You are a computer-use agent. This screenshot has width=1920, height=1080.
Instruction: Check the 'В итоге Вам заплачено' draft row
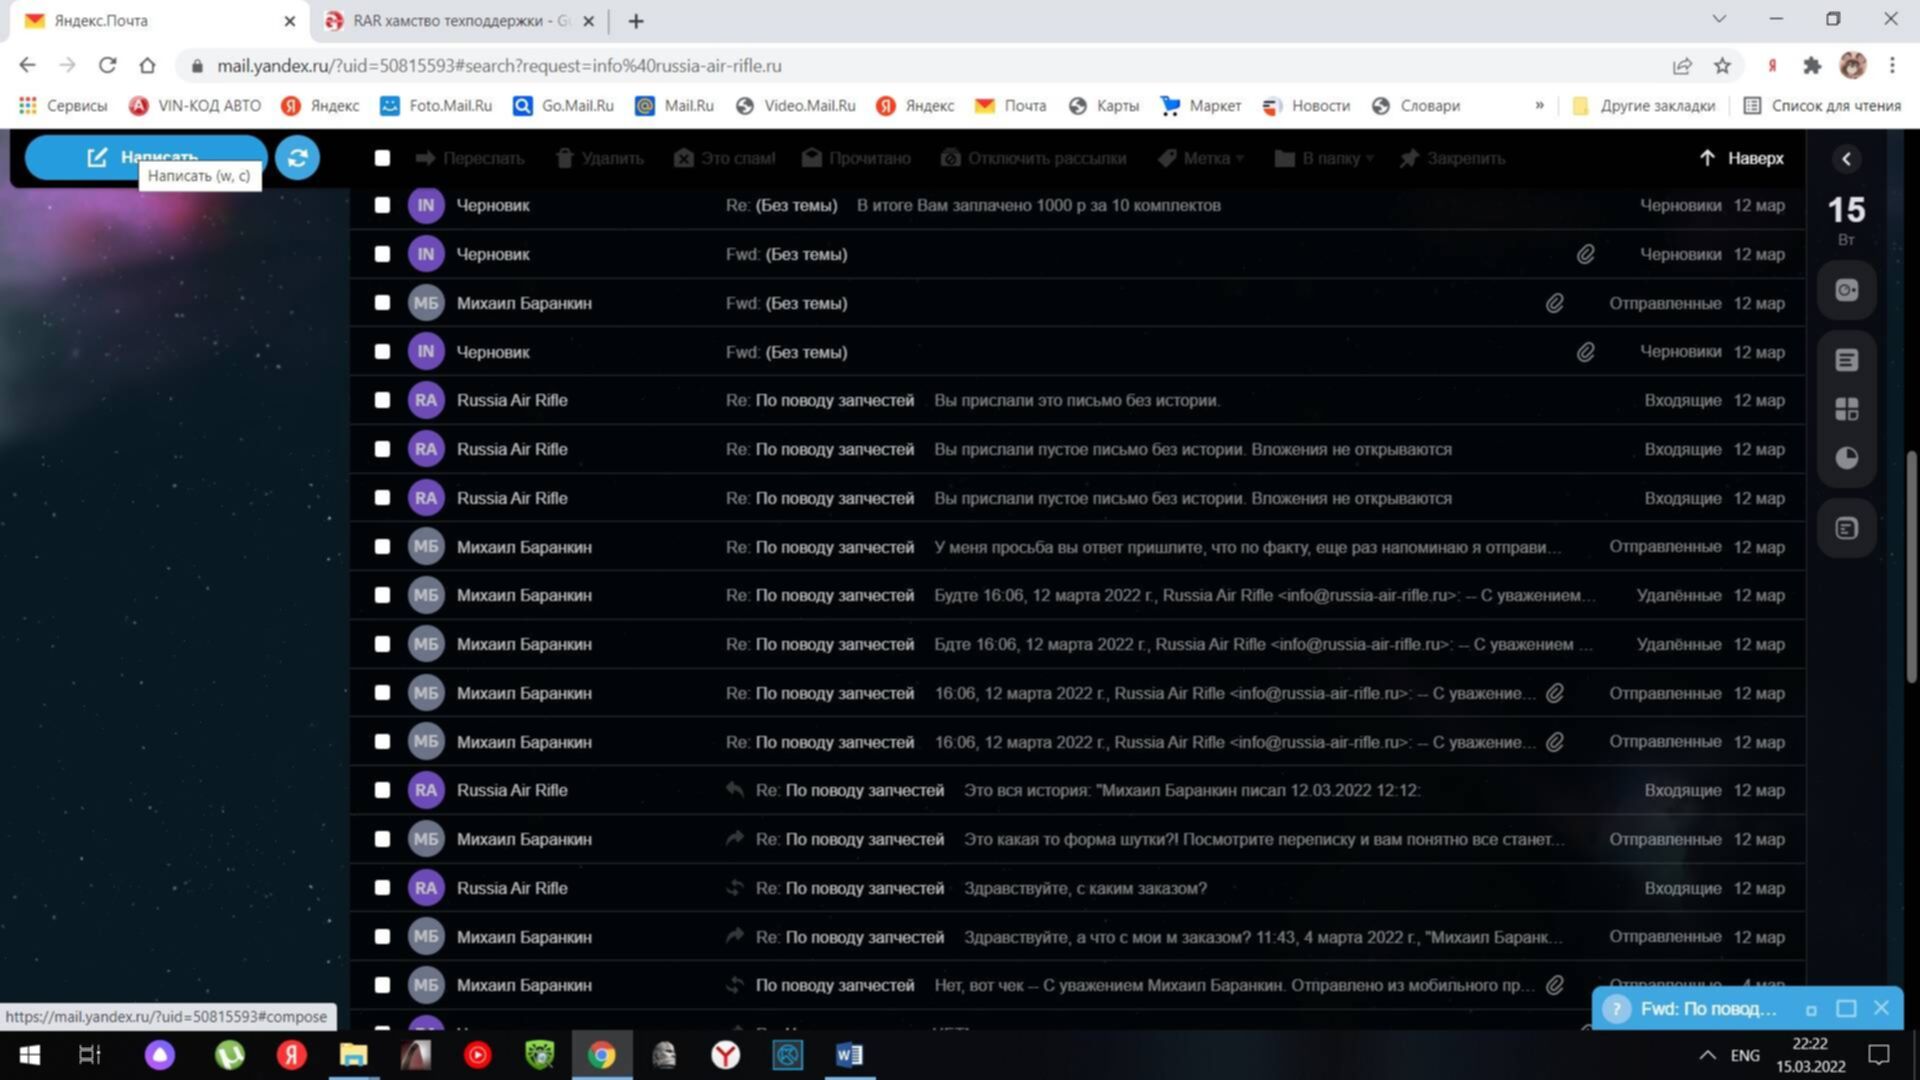point(382,205)
